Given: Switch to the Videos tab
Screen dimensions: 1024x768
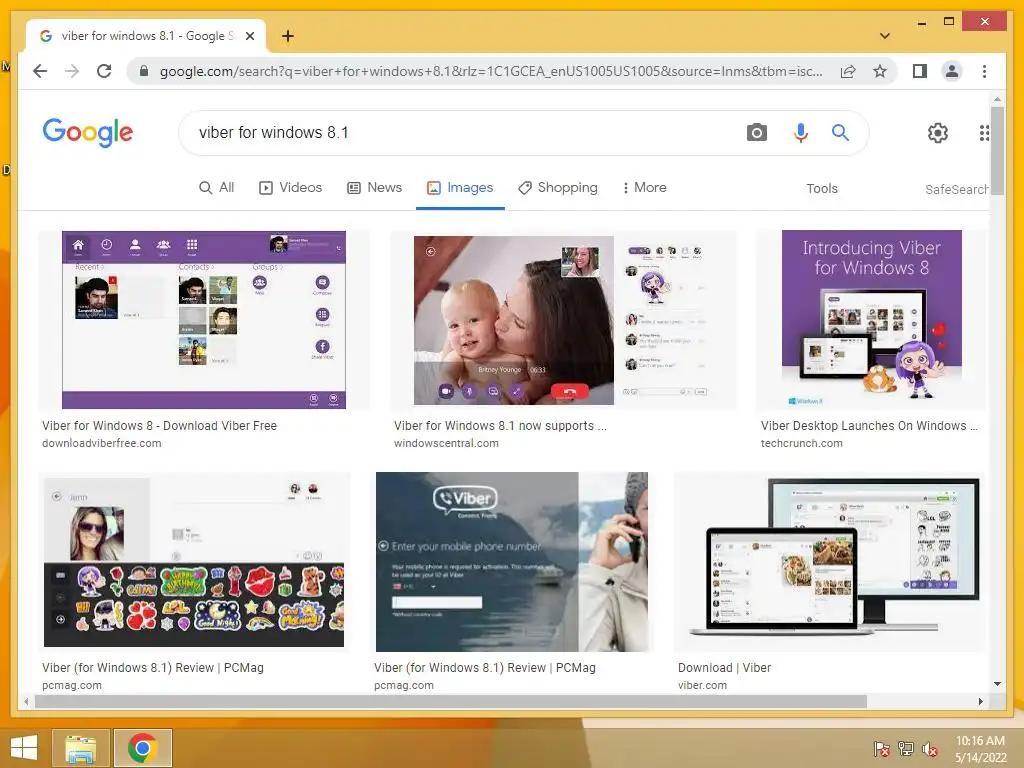Looking at the screenshot, I should (291, 187).
